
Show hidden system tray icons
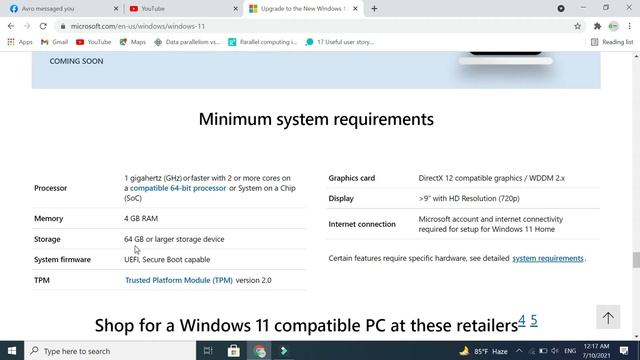pyautogui.click(x=519, y=351)
